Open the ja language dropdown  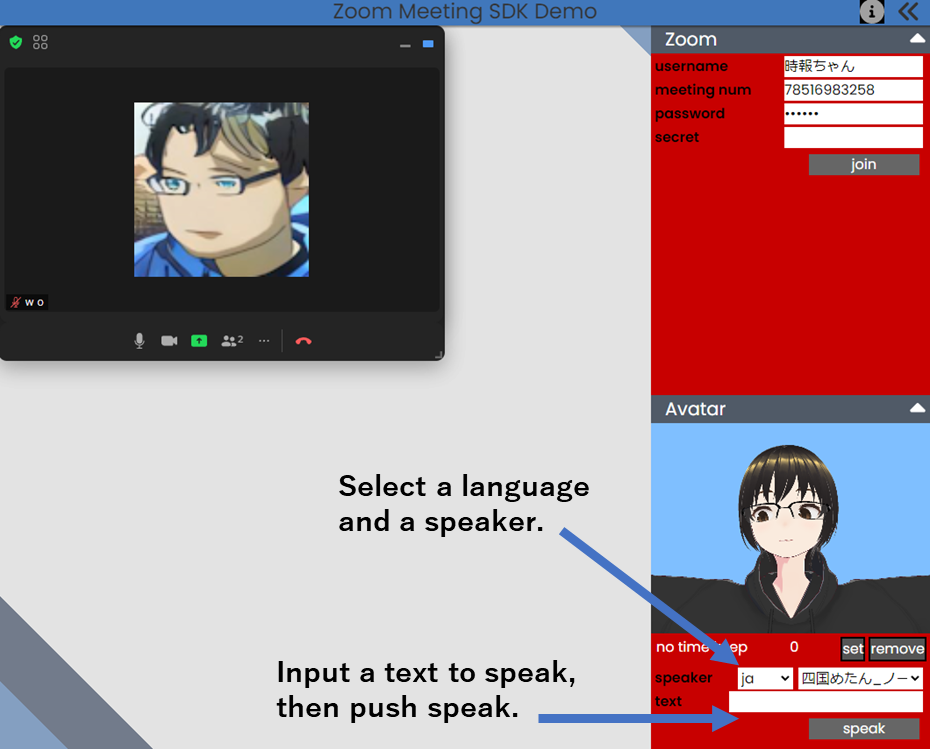tap(765, 678)
